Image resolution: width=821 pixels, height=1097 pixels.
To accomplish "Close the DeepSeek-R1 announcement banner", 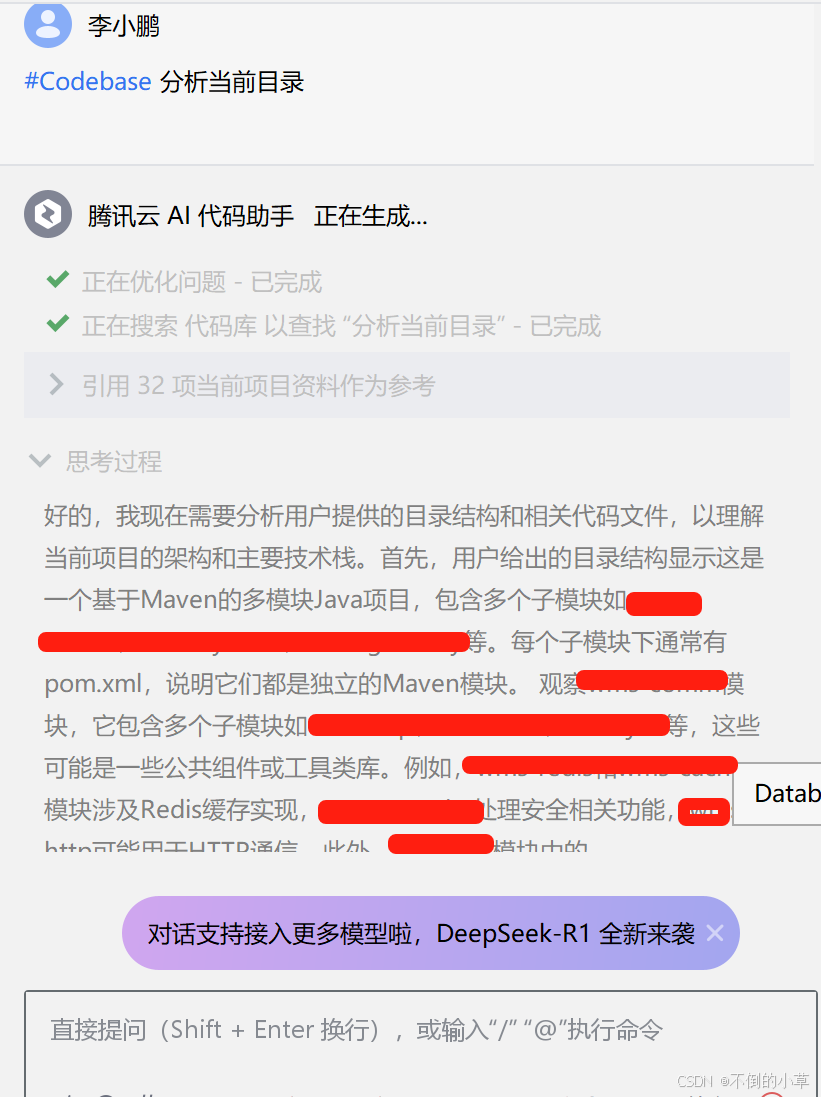I will tap(715, 933).
